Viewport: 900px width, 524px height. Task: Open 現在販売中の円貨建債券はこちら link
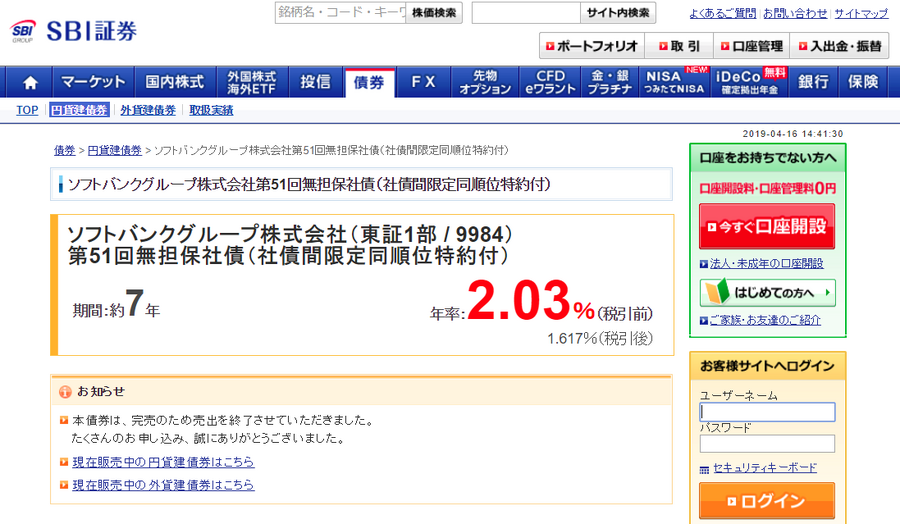click(x=163, y=462)
